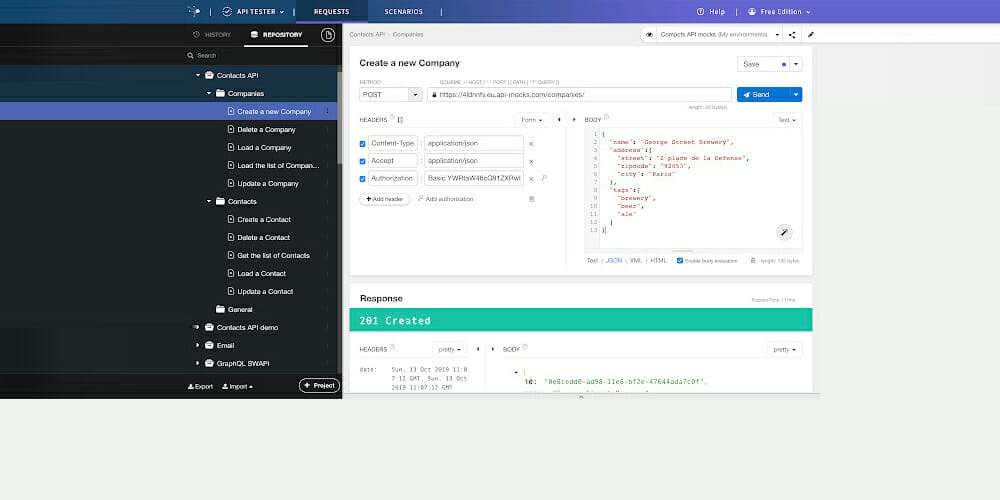Click the three-dot menu on Create a new Company
The image size is (1000, 500).
[x=327, y=111]
